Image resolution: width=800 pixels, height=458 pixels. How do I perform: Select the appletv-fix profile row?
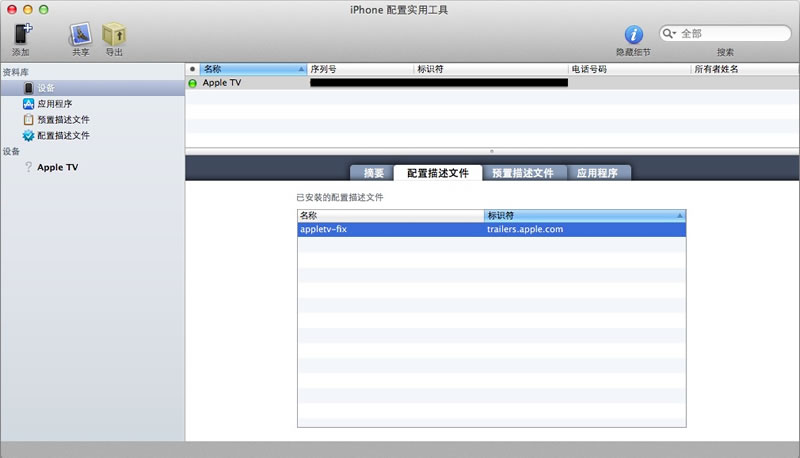(490, 229)
